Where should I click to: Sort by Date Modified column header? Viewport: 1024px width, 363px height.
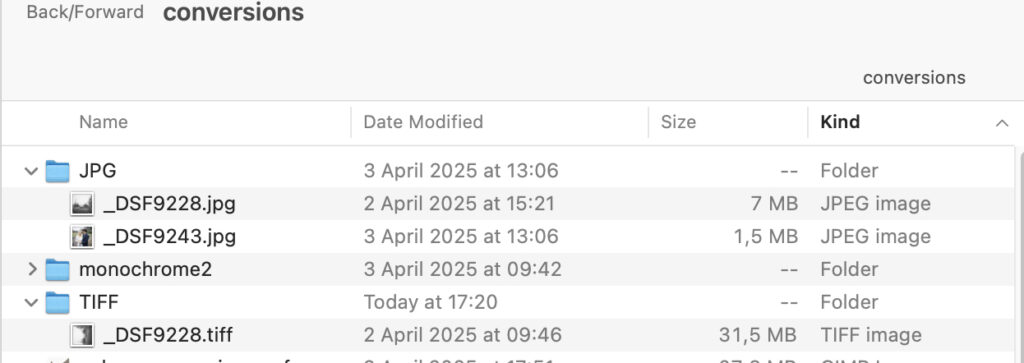[423, 122]
